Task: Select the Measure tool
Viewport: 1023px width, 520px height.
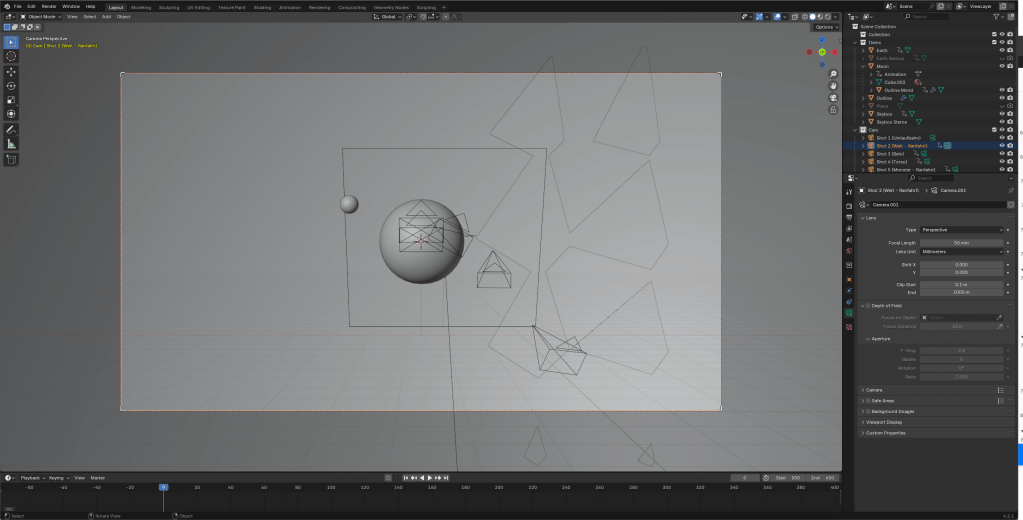Action: [11, 144]
